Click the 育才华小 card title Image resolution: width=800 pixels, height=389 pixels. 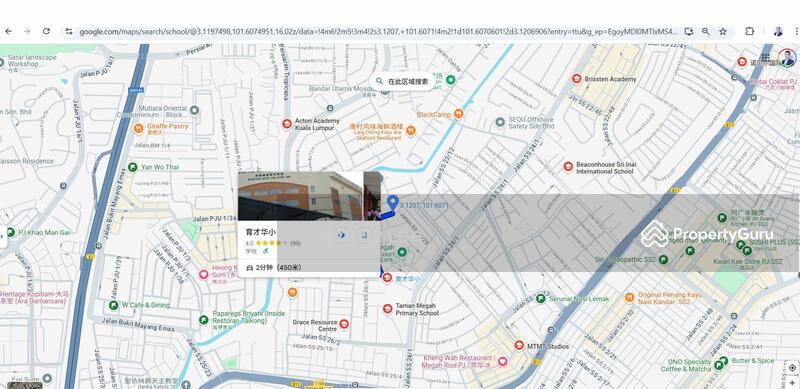pyautogui.click(x=260, y=232)
